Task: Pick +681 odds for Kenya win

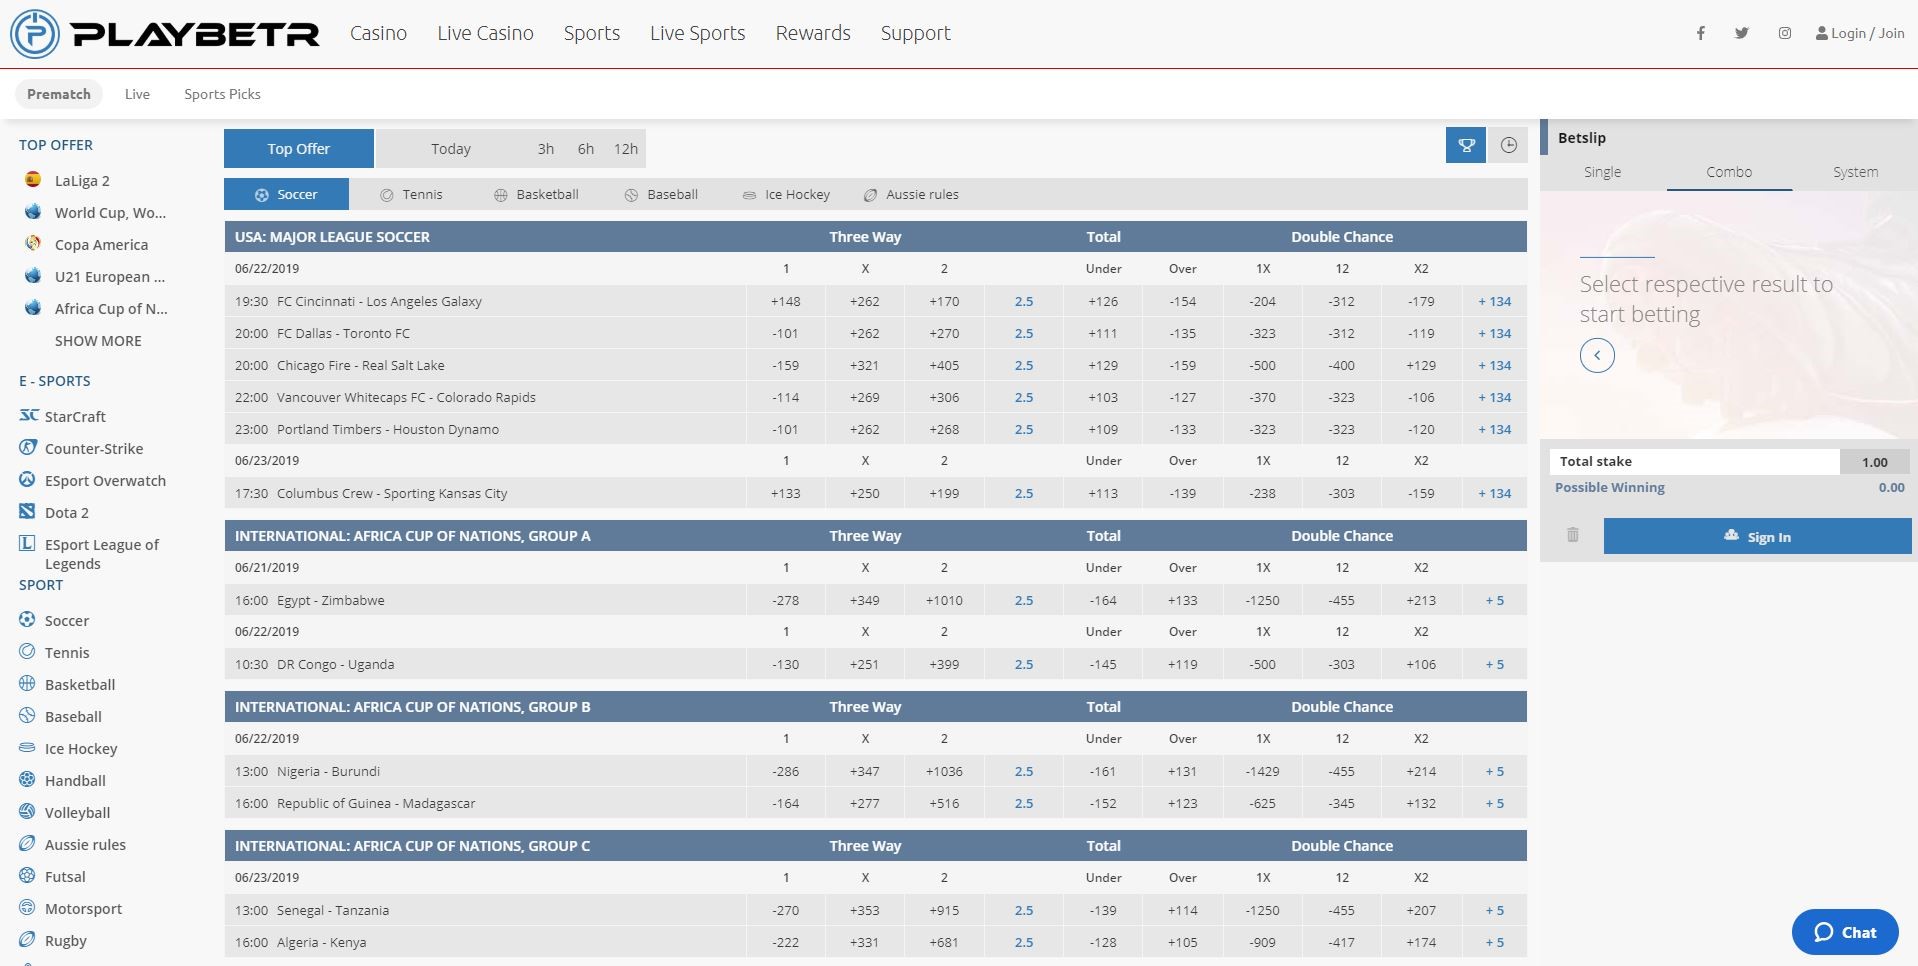Action: click(944, 942)
